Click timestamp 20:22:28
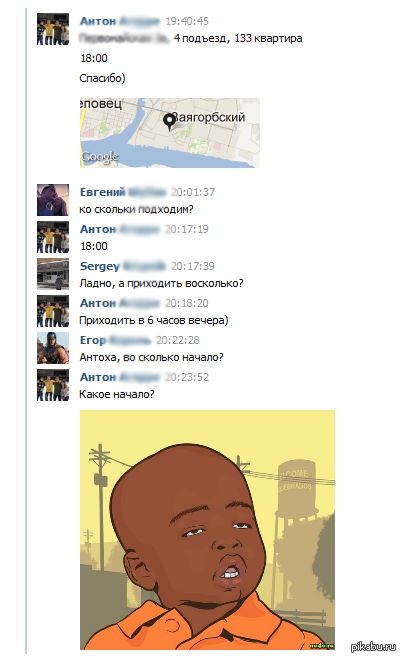Screen dimensions: 401x658 pyautogui.click(x=178, y=340)
